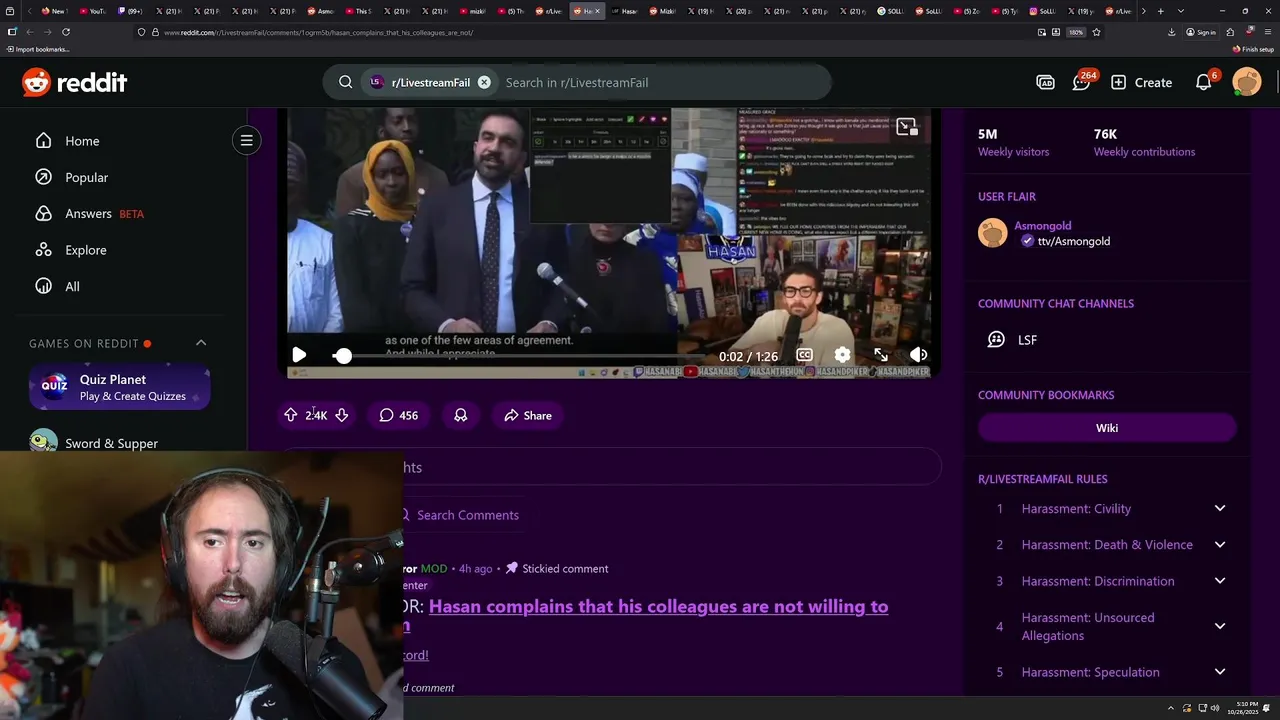Screen dimensions: 1280x720
Task: Open browser downloads icon
Action: tap(1171, 32)
